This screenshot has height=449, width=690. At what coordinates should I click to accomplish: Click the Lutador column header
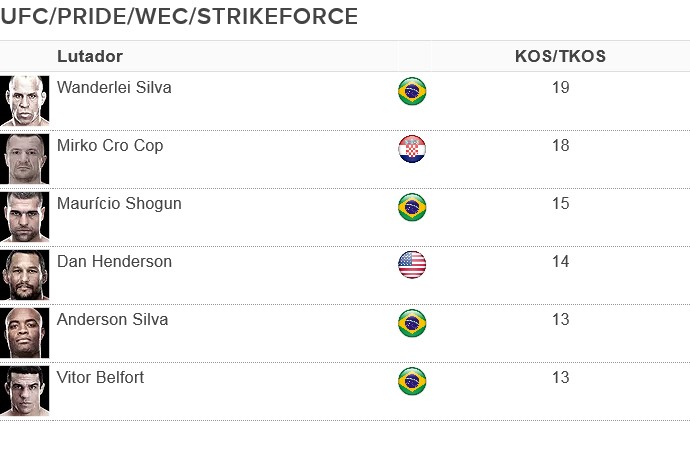coord(90,56)
